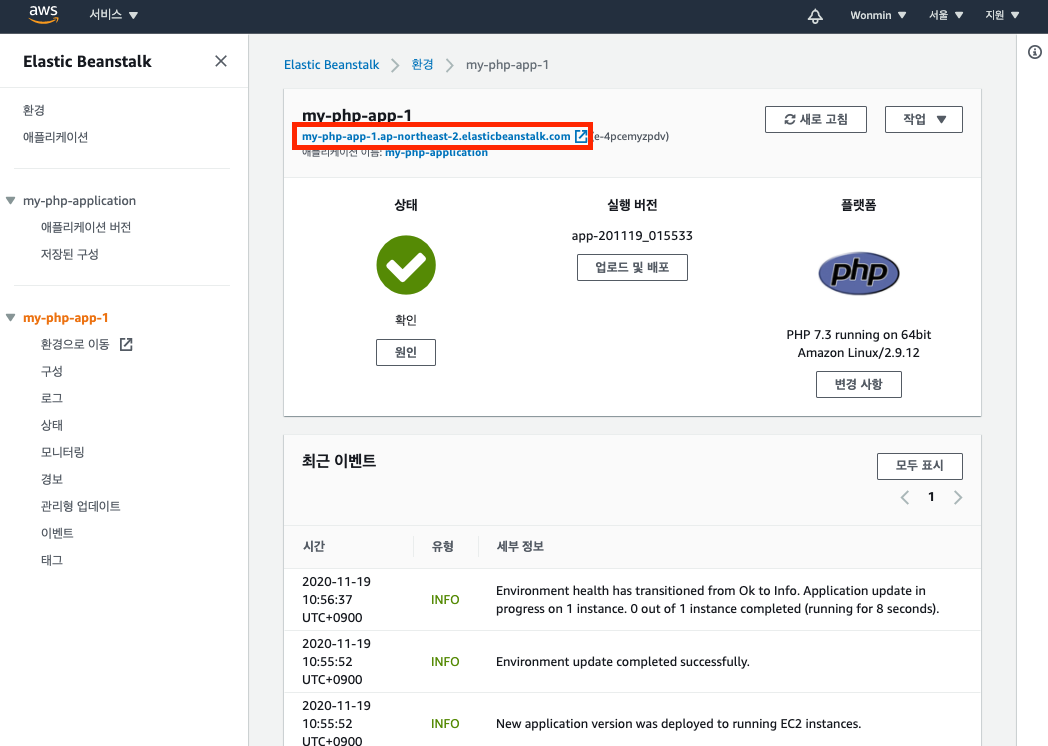Viewport: 1048px width, 746px height.
Task: Click the 업로드 및 배포 button
Action: point(632,267)
